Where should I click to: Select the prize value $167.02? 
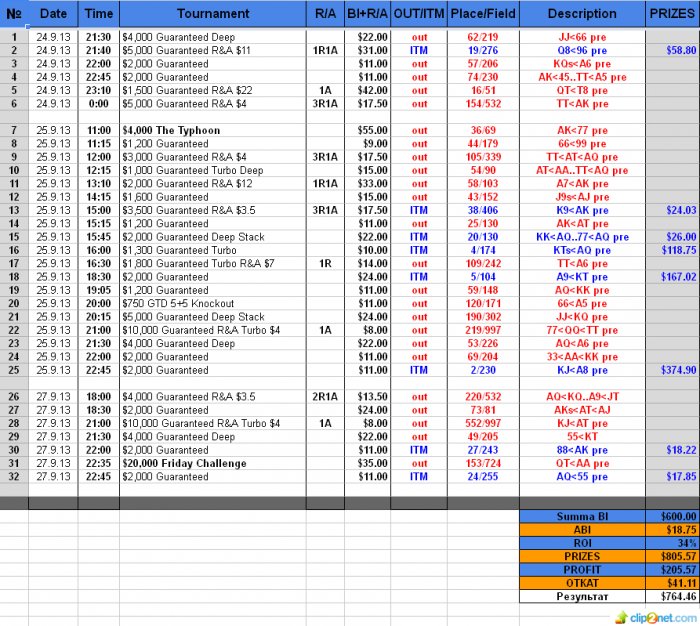[672, 277]
